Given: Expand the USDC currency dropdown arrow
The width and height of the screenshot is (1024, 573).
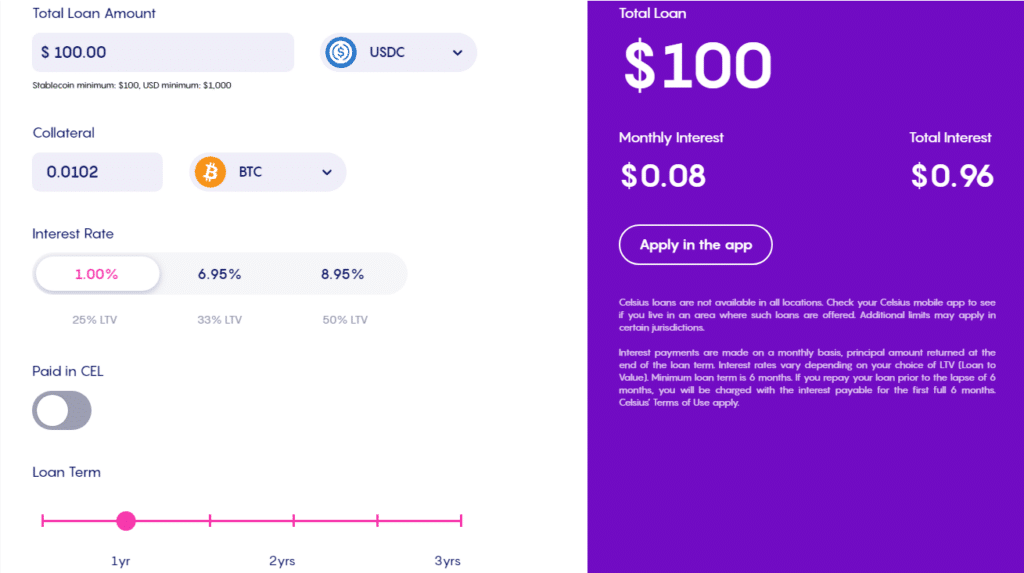Looking at the screenshot, I should (457, 53).
